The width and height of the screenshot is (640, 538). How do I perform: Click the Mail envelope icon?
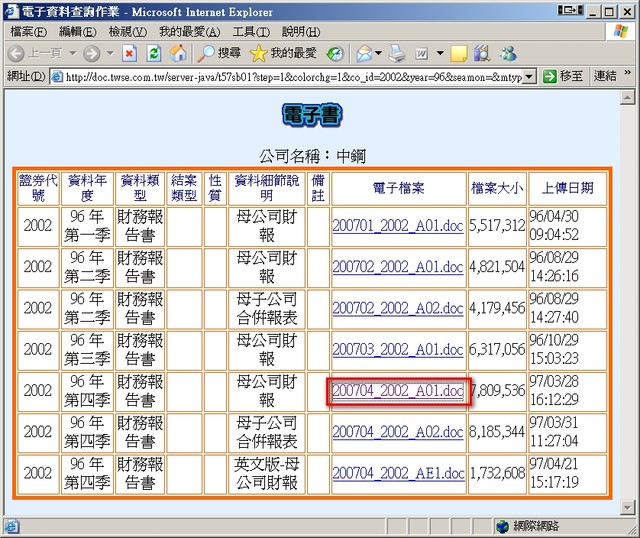click(364, 53)
